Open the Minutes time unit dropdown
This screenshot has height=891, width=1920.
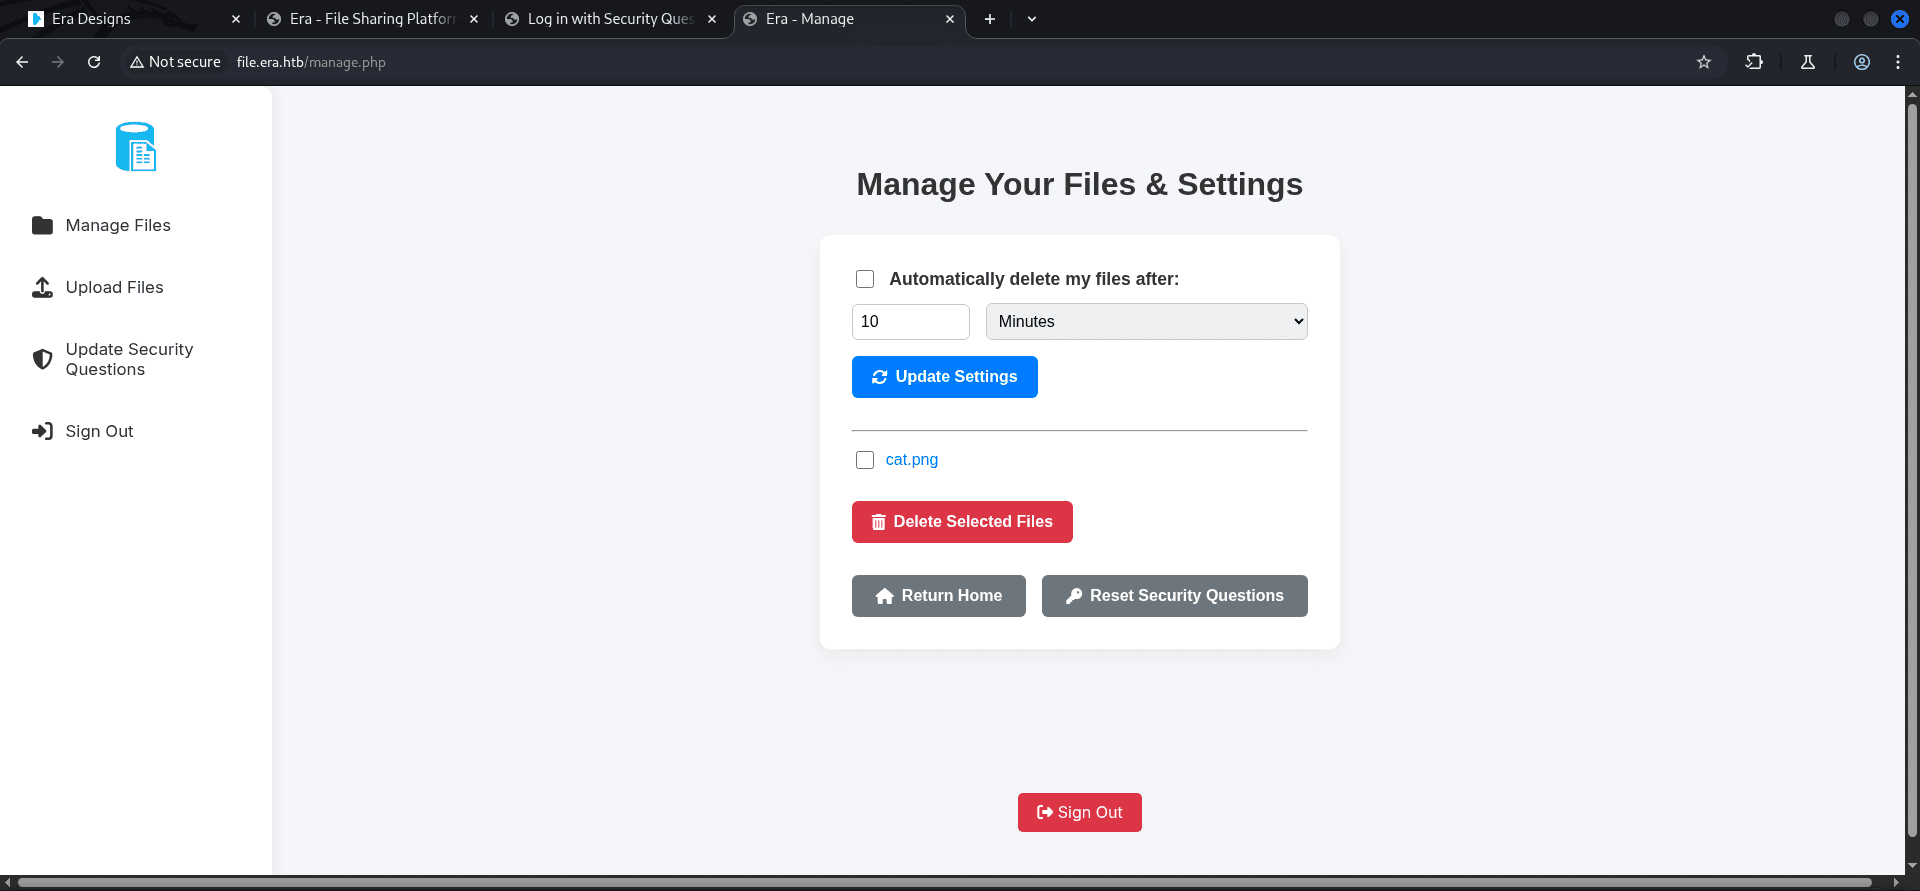click(x=1147, y=322)
